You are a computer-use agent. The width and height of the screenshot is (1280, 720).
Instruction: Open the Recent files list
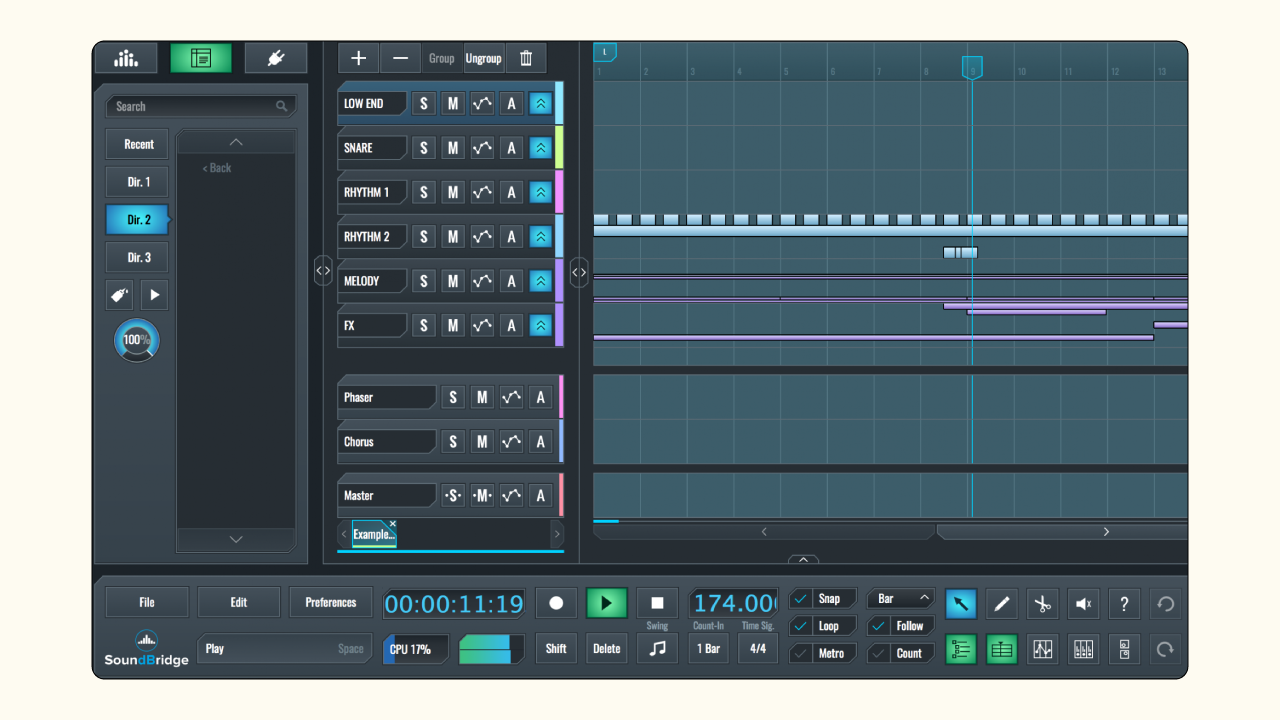[138, 144]
